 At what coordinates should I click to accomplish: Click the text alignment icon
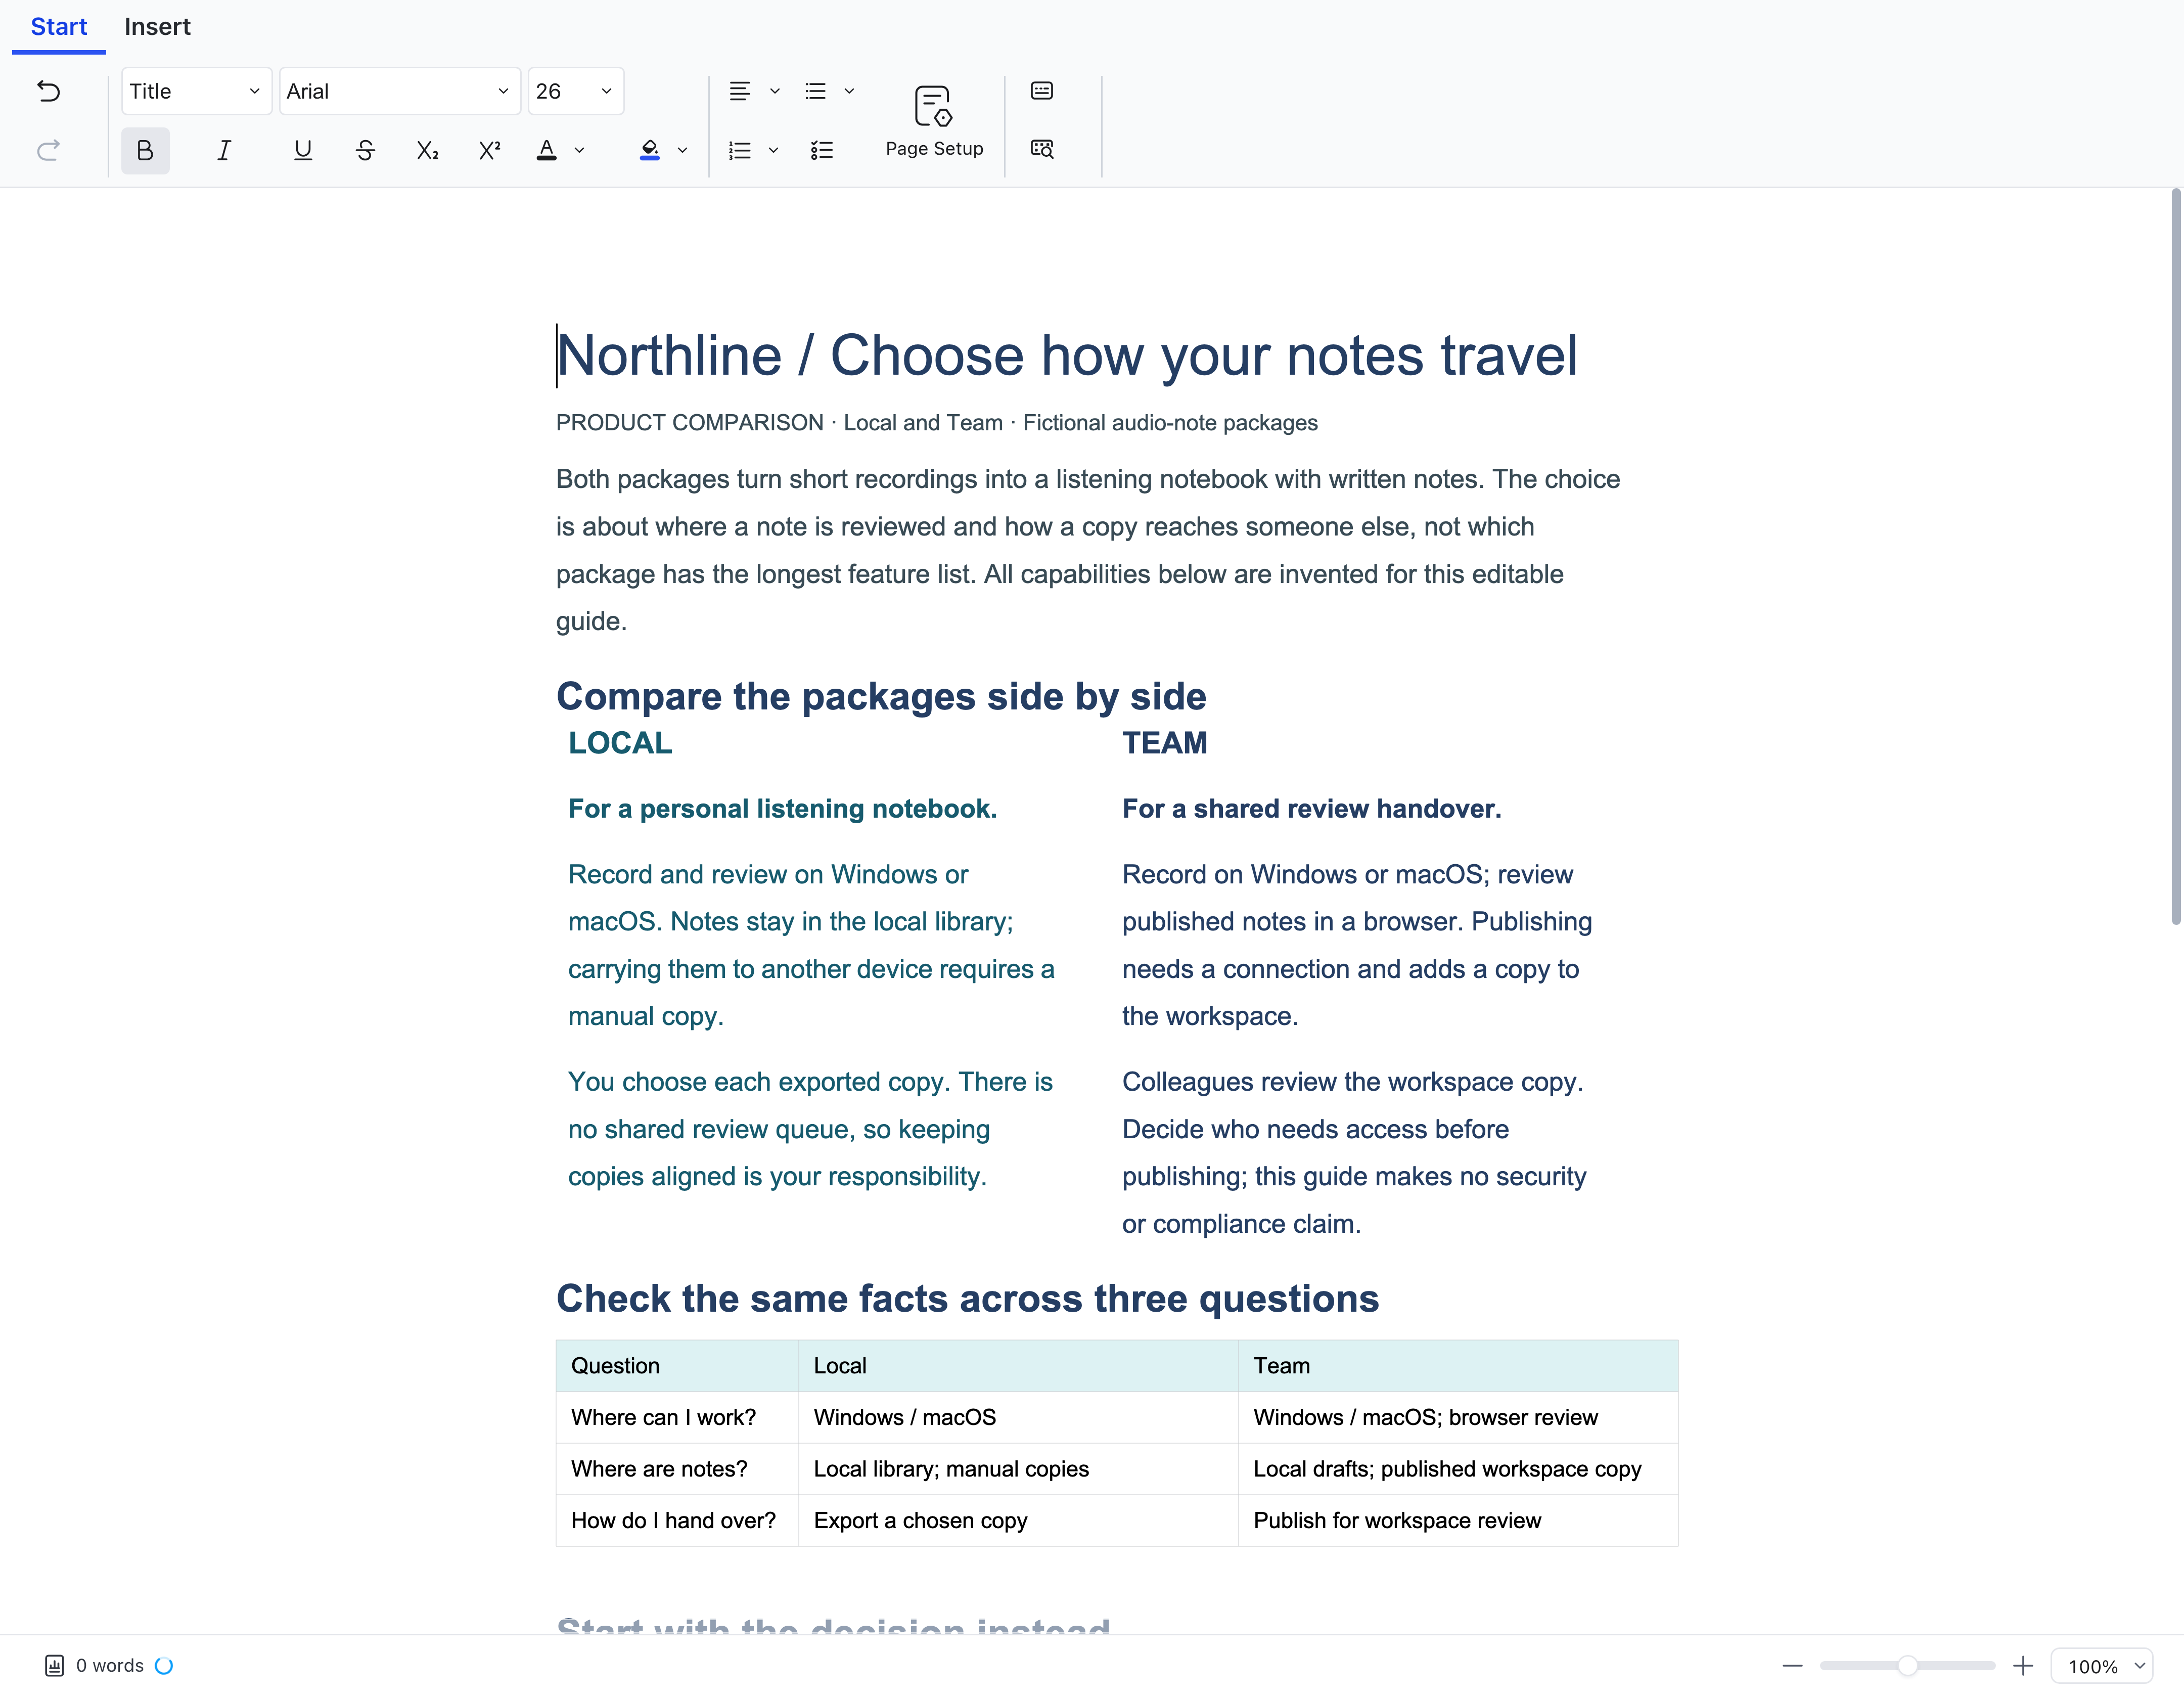coord(740,91)
